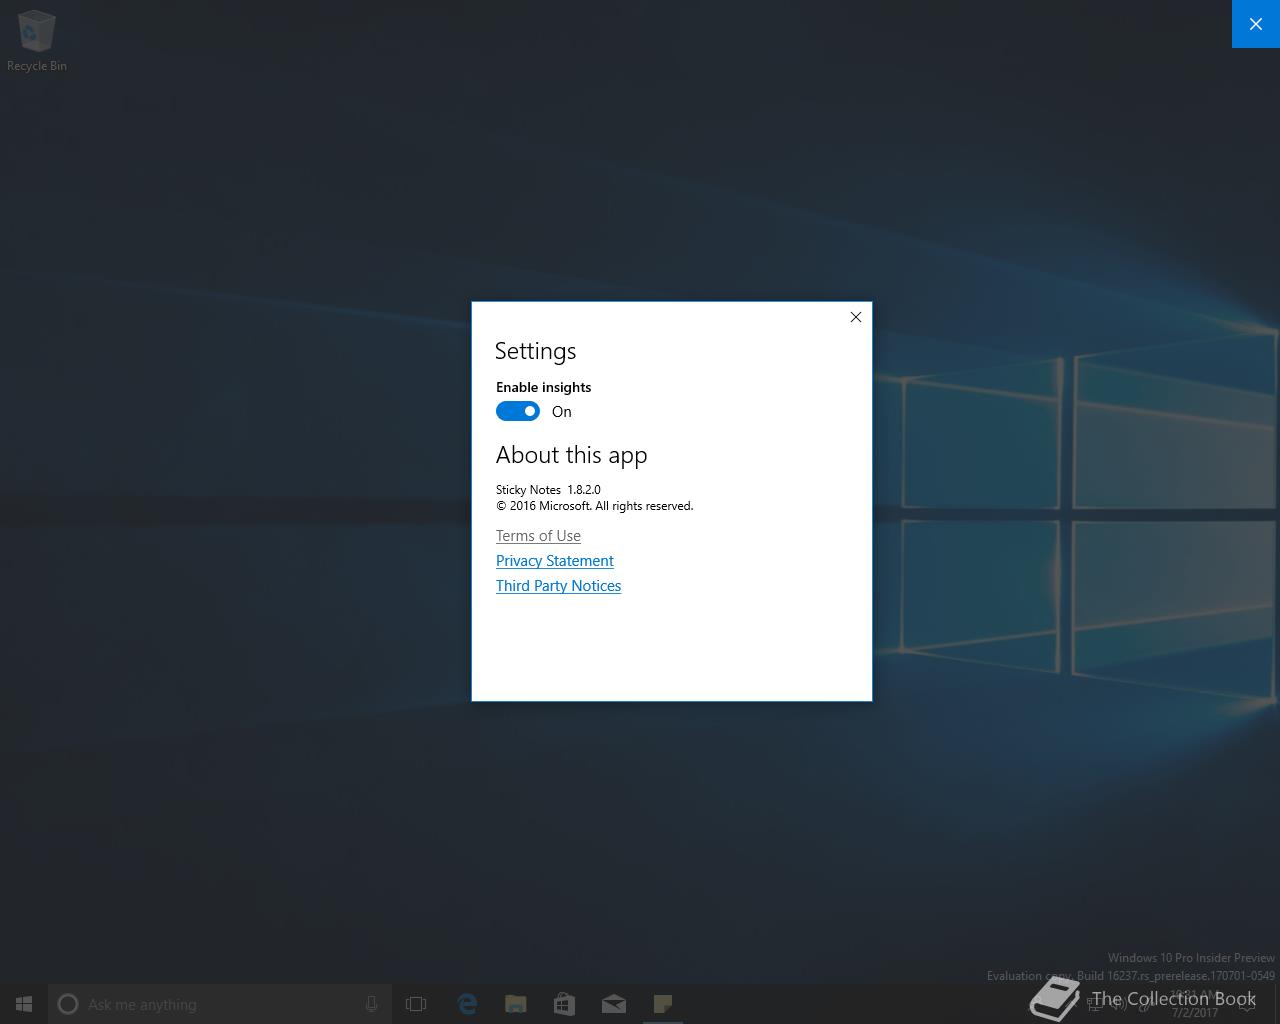Viewport: 1280px width, 1024px height.
Task: Turn off the Enable insights toggle
Action: (518, 411)
